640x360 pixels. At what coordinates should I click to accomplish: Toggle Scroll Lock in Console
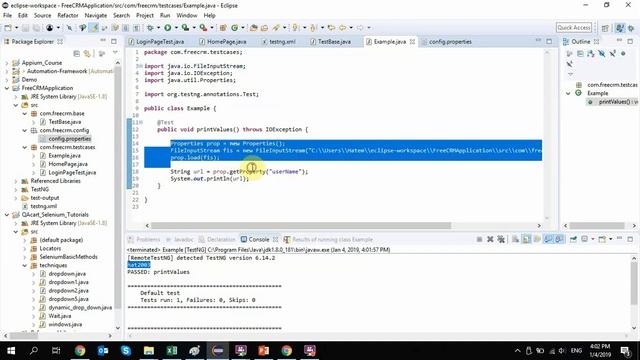526,239
